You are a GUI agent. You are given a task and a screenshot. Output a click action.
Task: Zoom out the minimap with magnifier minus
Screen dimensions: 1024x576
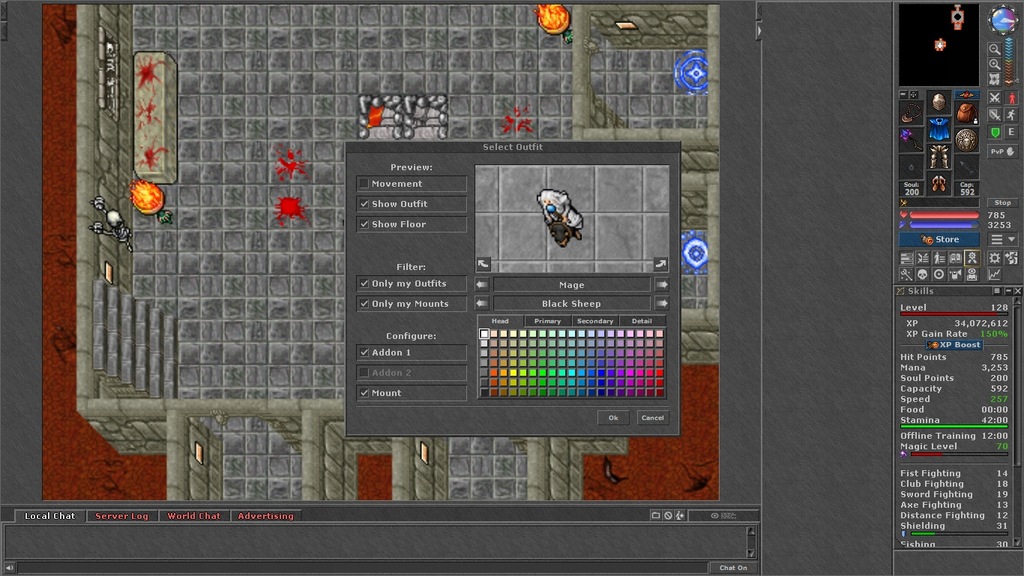995,49
